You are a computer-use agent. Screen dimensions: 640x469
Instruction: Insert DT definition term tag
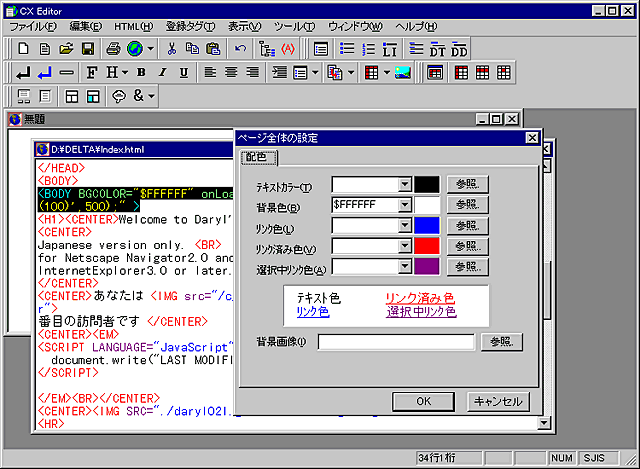click(x=437, y=49)
